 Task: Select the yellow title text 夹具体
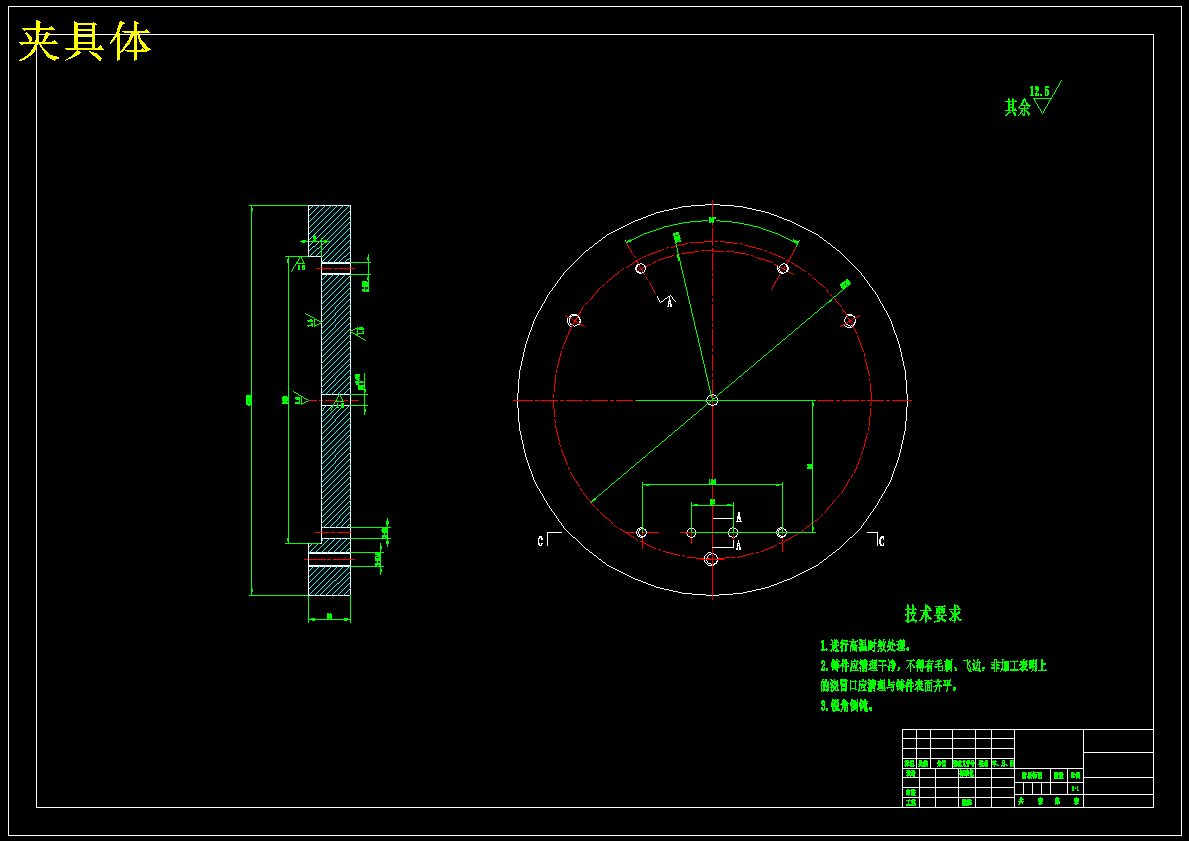point(84,42)
